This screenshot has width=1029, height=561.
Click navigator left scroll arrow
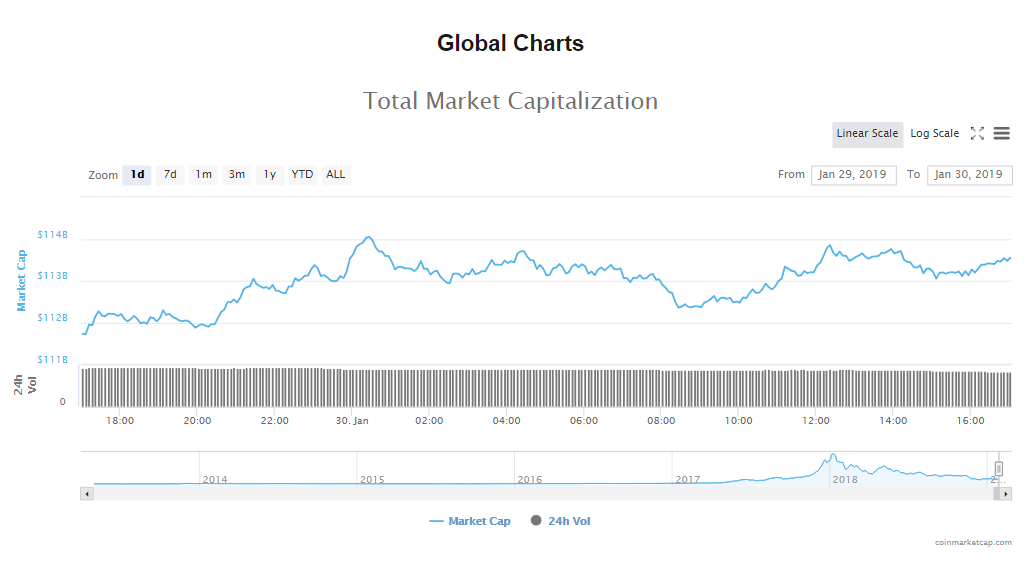(x=87, y=494)
